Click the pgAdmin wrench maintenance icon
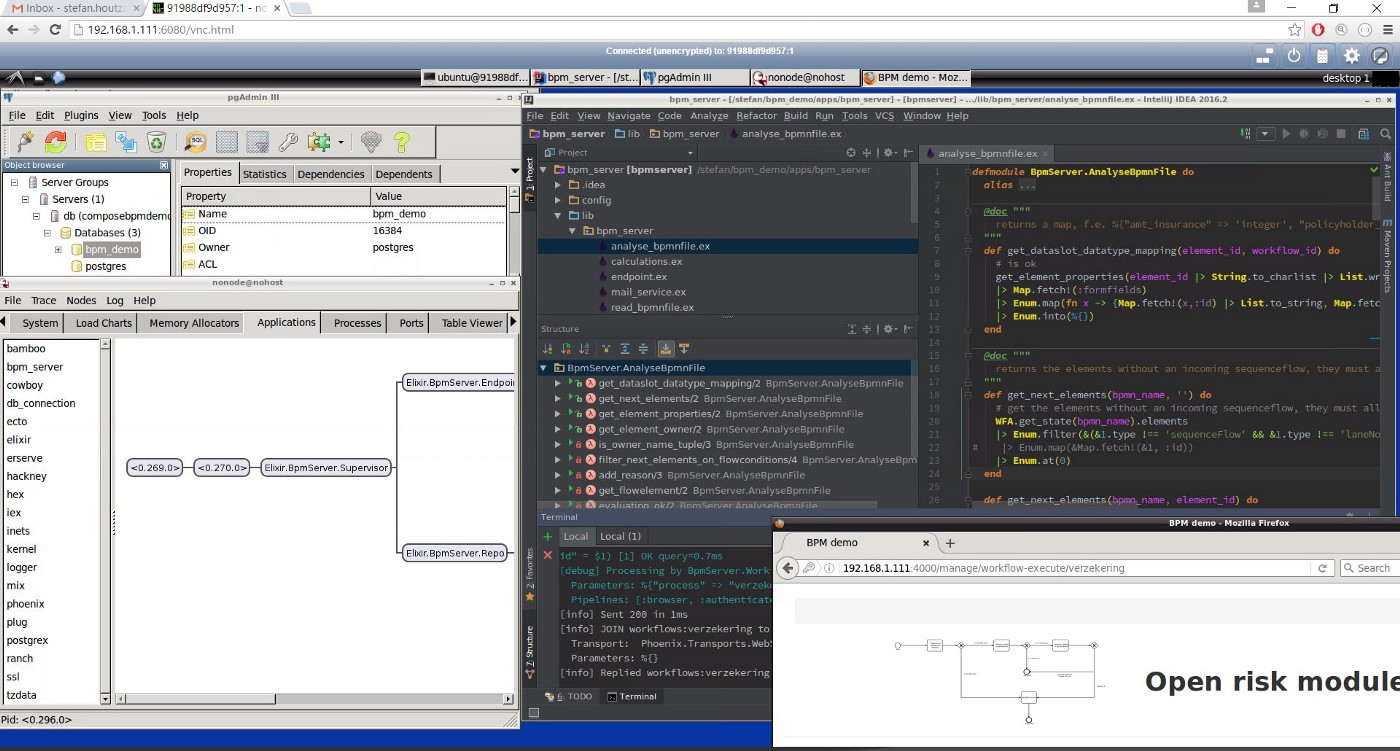1400x751 pixels. tap(288, 142)
